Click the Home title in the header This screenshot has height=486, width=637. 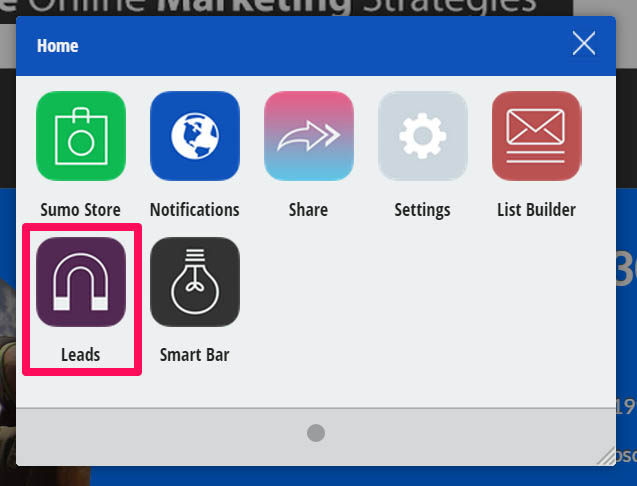pyautogui.click(x=57, y=46)
